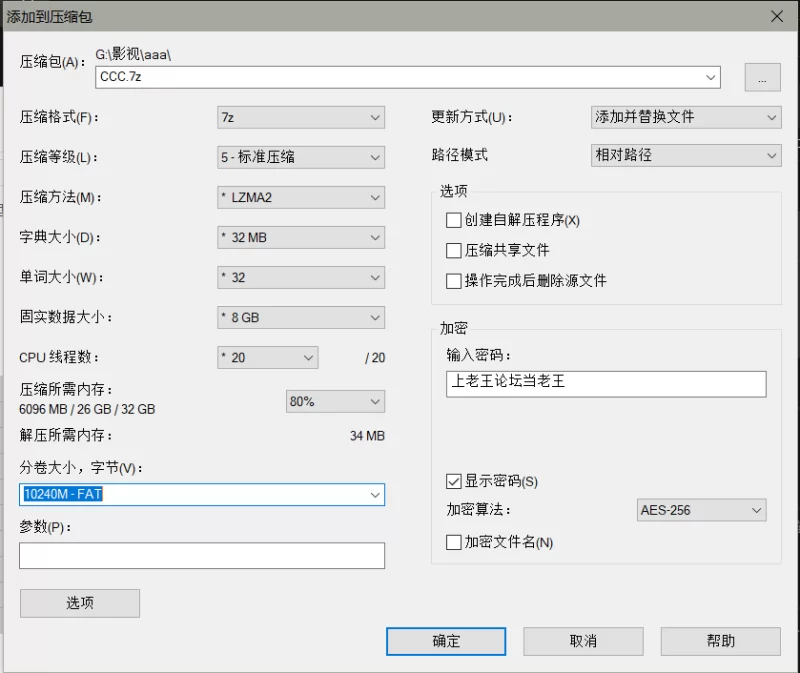This screenshot has height=673, width=800.
Task: Open the CPU threads count dropdown
Action: coord(267,357)
